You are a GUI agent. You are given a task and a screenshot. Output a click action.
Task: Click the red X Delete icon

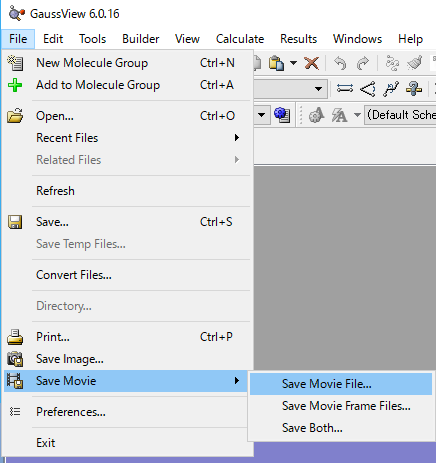(x=312, y=63)
